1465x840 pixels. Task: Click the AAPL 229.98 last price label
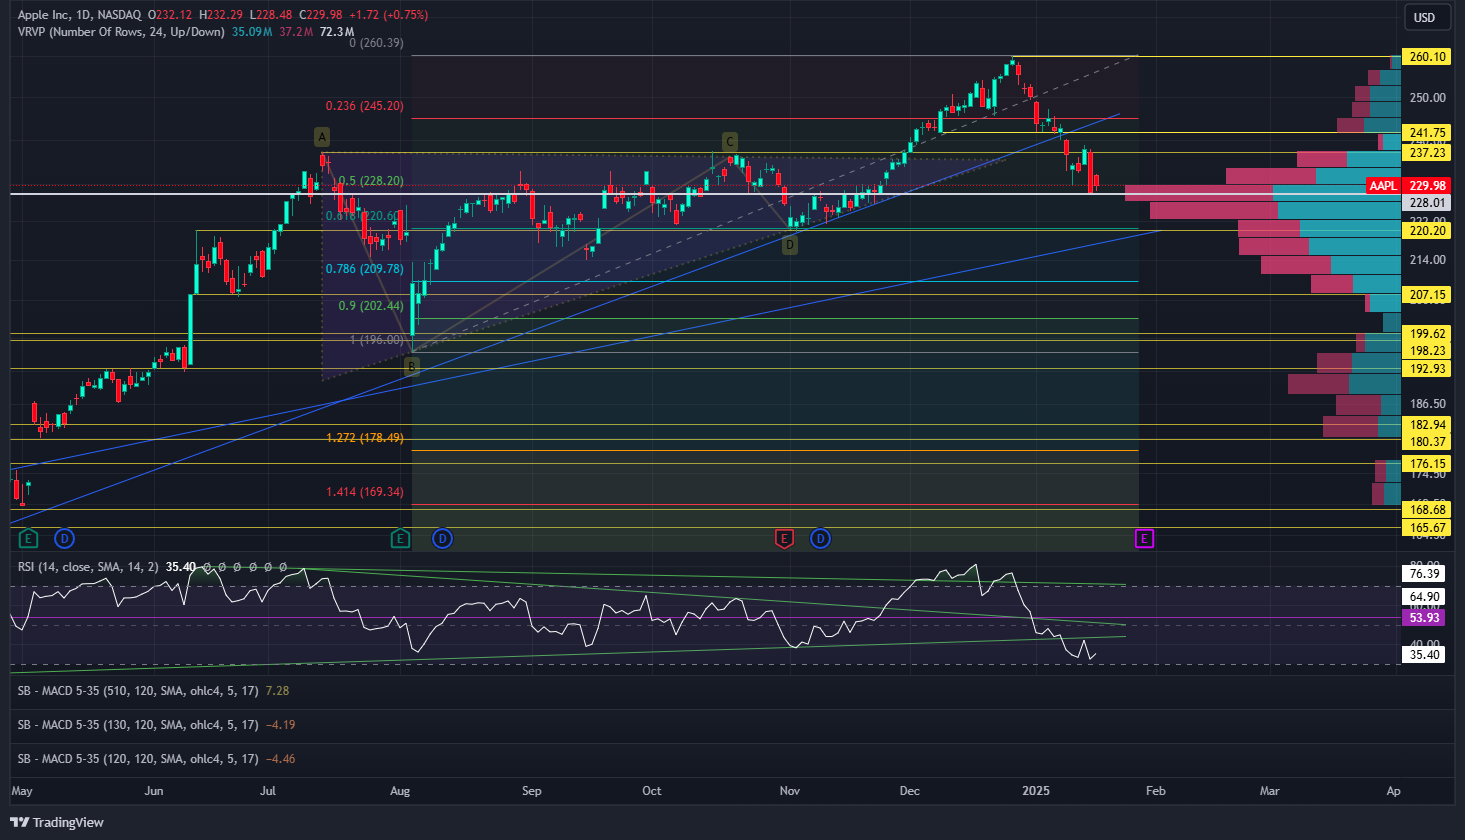tap(1408, 186)
